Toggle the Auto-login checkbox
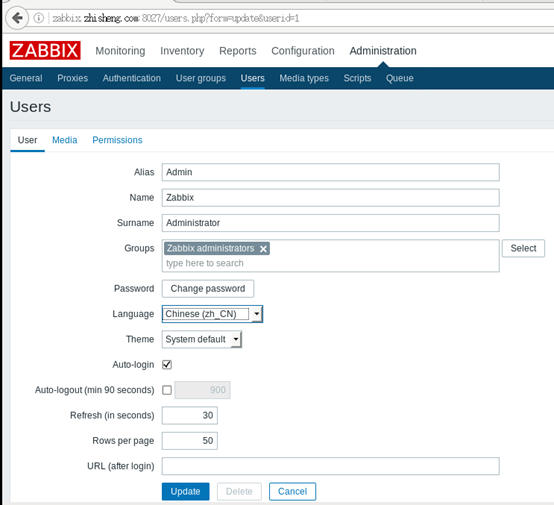554x505 pixels. coord(167,364)
